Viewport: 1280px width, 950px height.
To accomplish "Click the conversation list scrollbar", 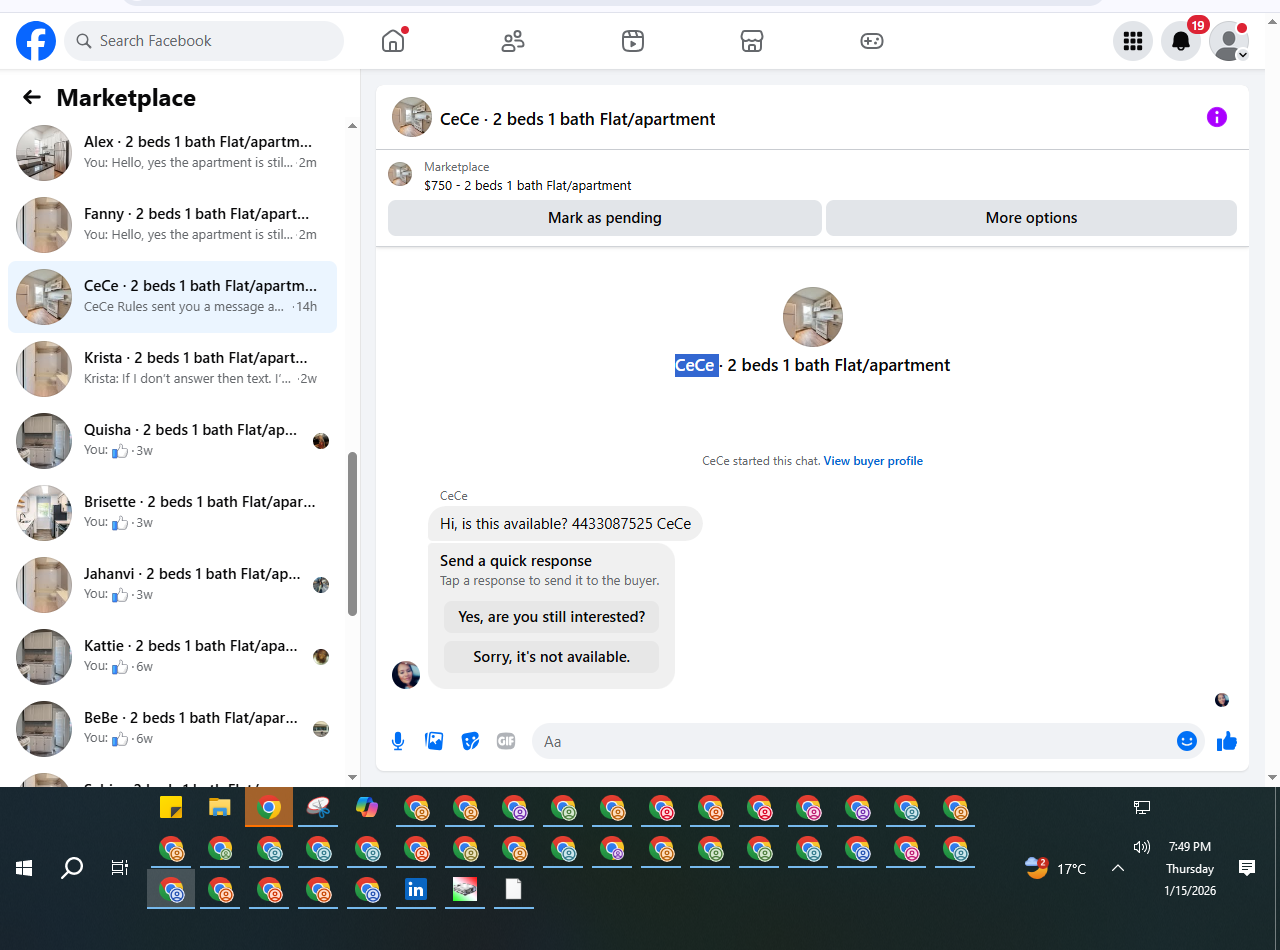I will point(352,534).
